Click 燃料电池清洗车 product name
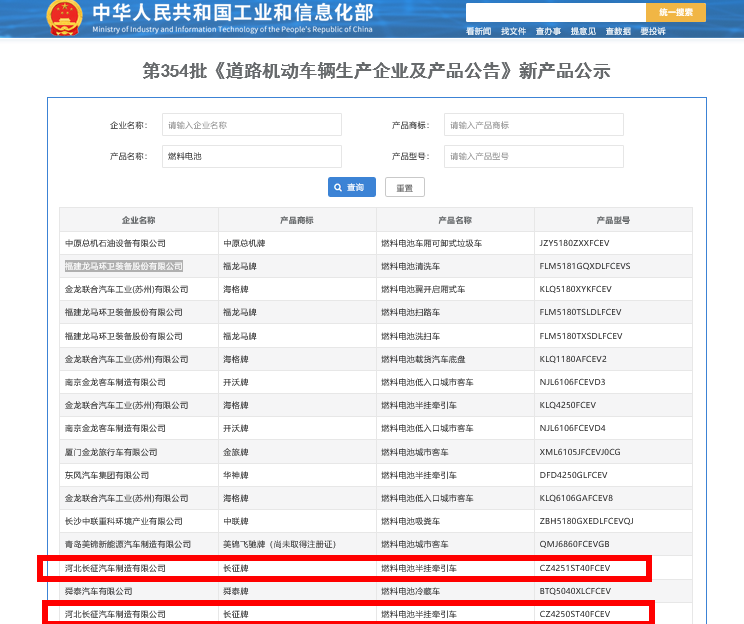This screenshot has width=744, height=624. pos(410,266)
